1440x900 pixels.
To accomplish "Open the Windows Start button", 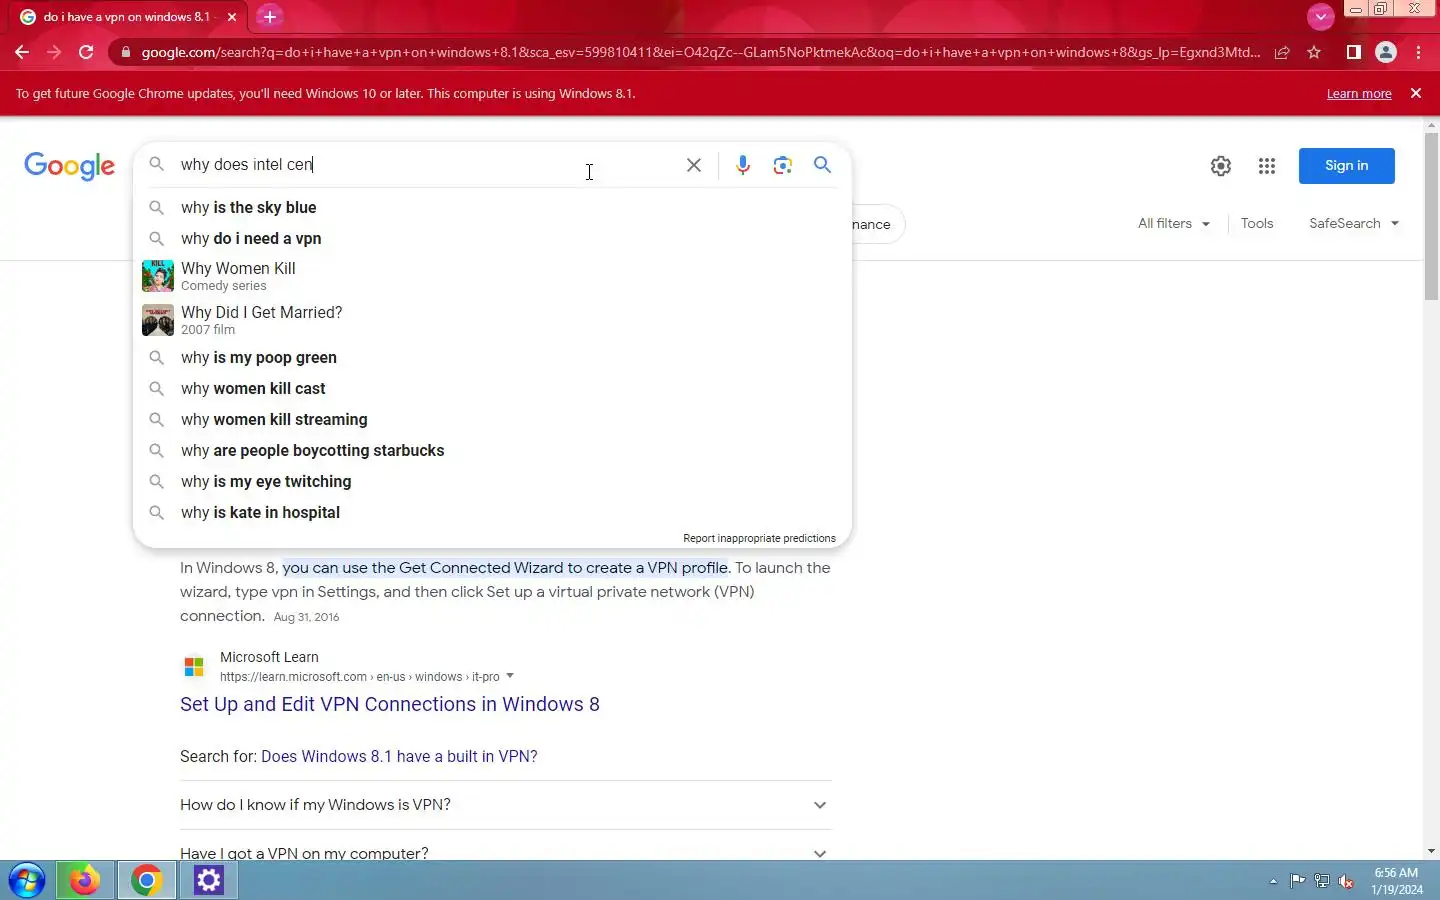I will click(x=26, y=880).
